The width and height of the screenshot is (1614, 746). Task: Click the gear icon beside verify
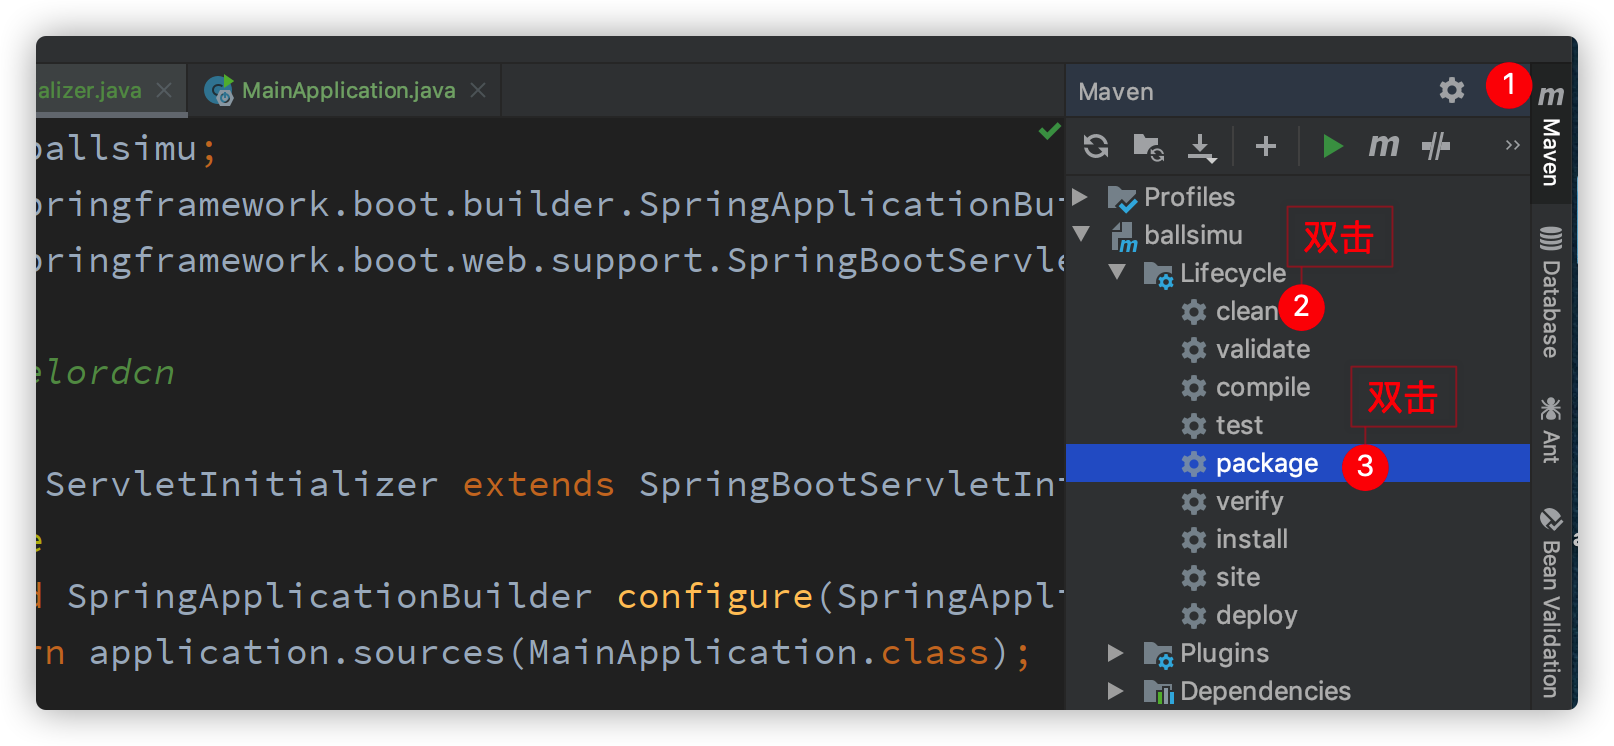(x=1194, y=502)
